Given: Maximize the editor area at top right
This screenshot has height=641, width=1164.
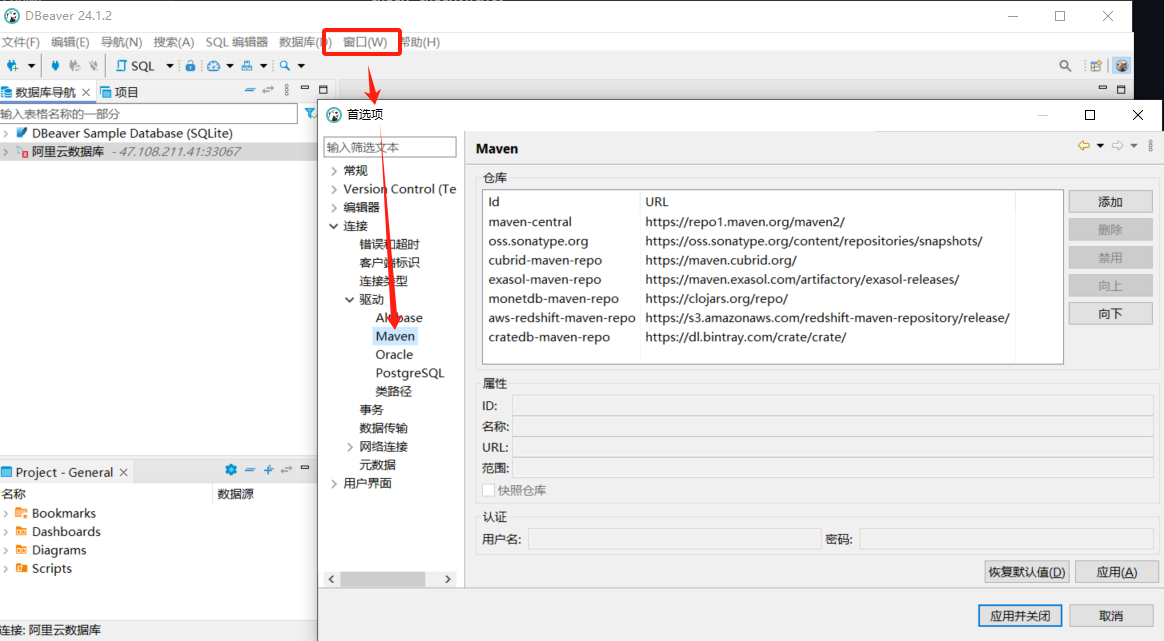Looking at the screenshot, I should click(1121, 89).
